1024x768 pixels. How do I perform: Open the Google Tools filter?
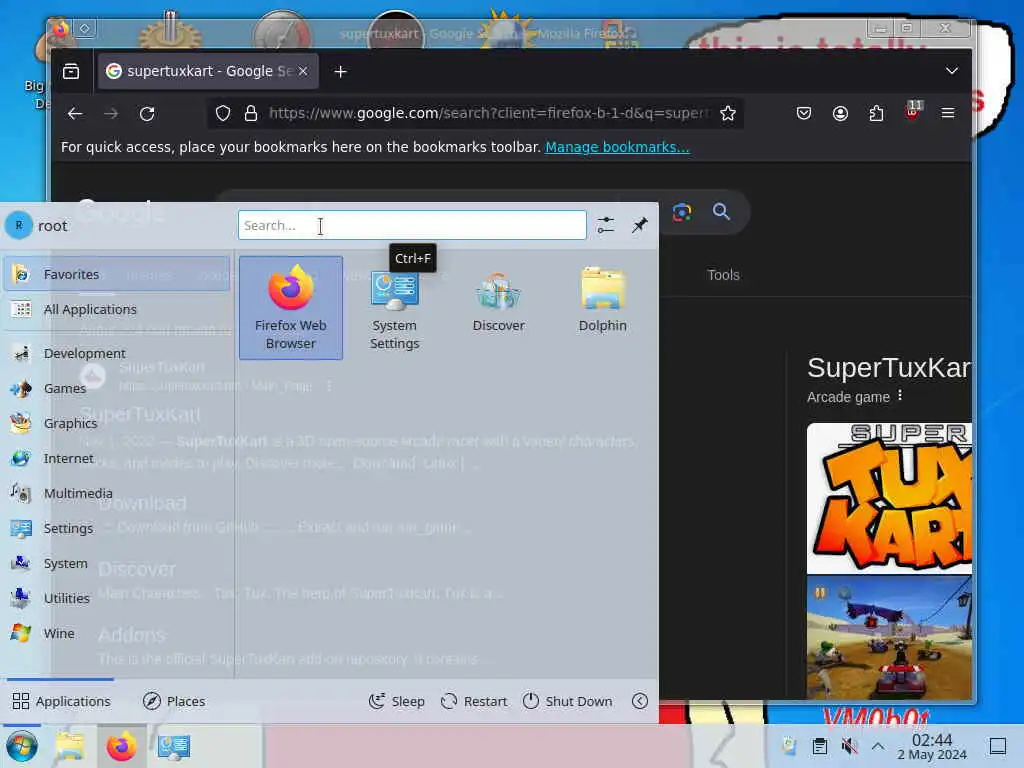(723, 275)
